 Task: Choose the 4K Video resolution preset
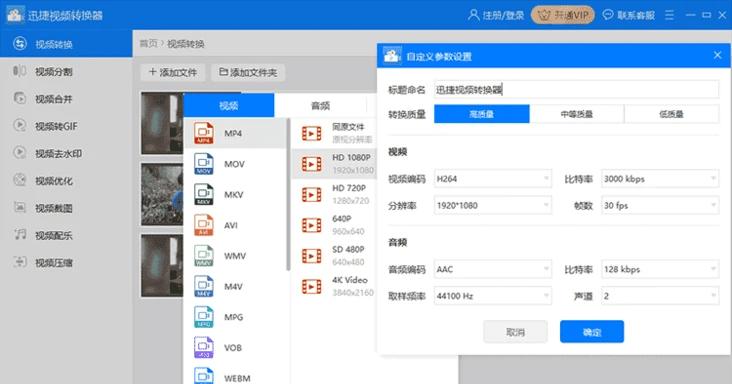tap(334, 286)
